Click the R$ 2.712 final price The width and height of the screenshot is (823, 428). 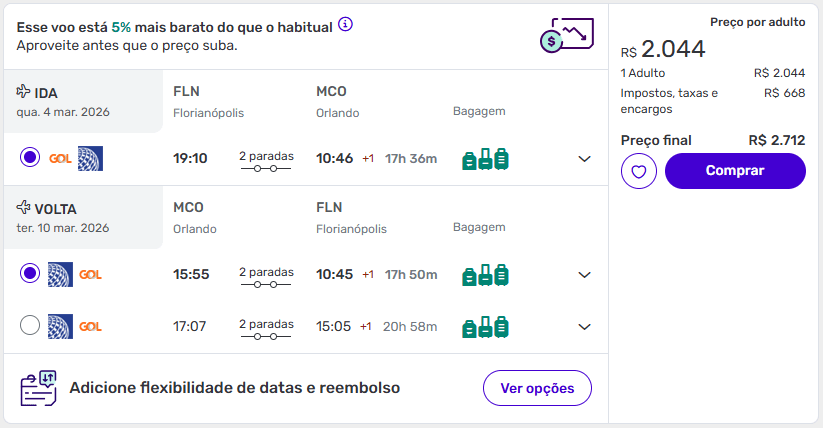tap(776, 140)
